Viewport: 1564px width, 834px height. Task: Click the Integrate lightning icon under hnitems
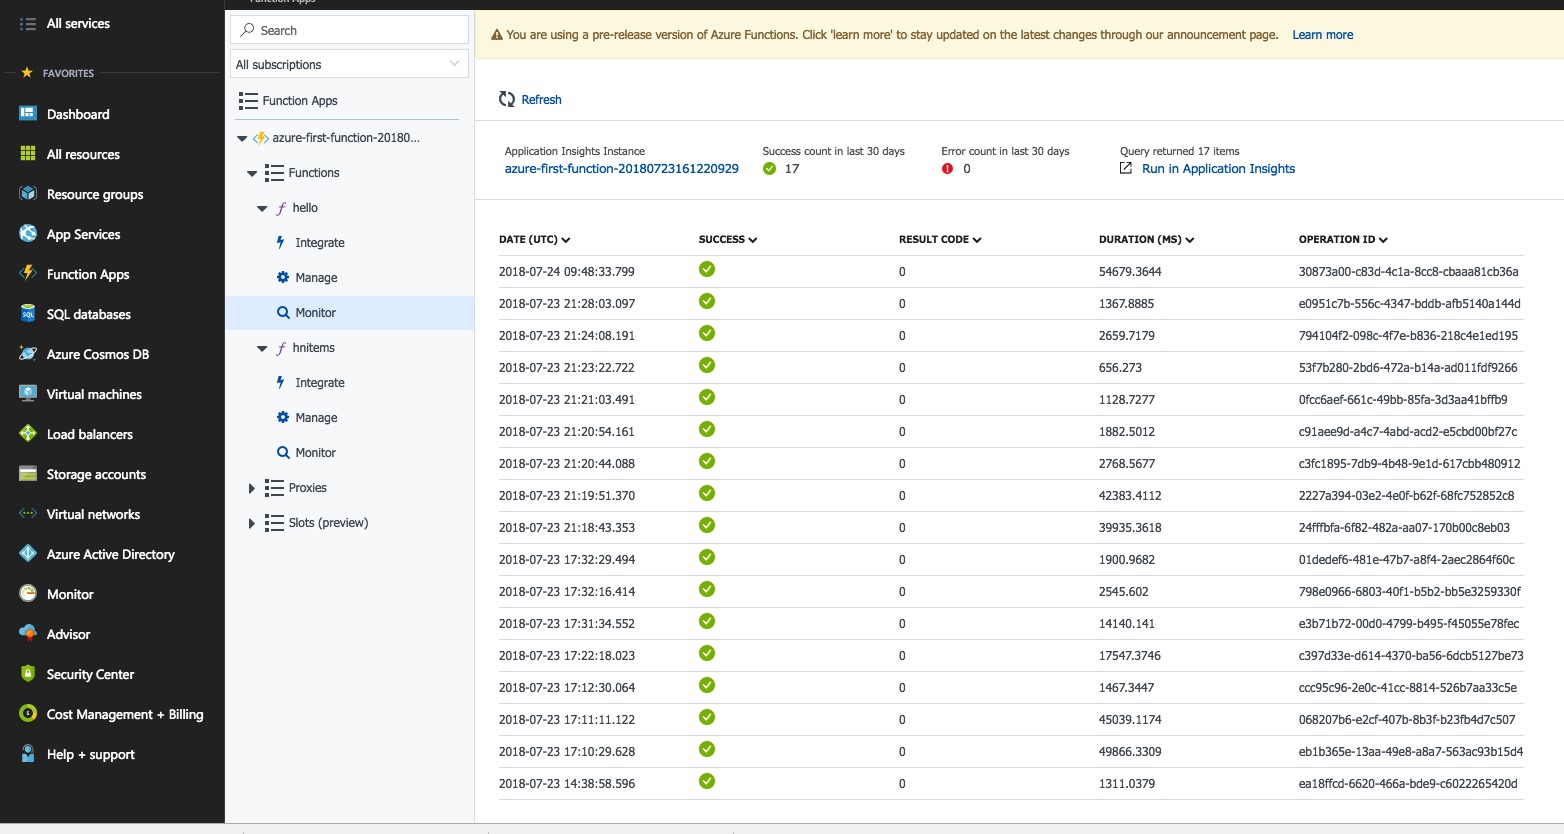coord(281,382)
